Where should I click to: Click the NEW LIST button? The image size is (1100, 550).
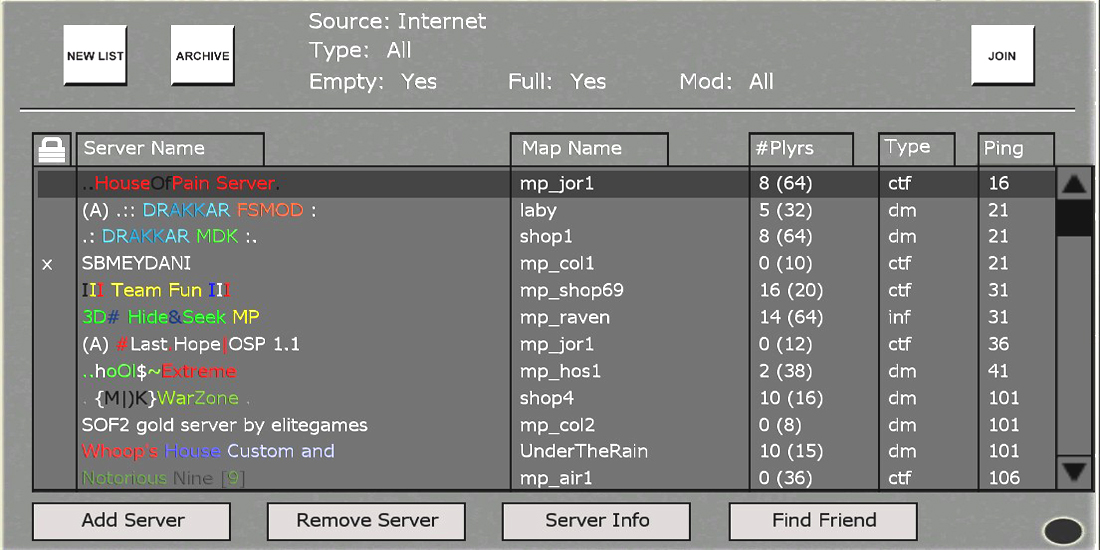click(95, 56)
